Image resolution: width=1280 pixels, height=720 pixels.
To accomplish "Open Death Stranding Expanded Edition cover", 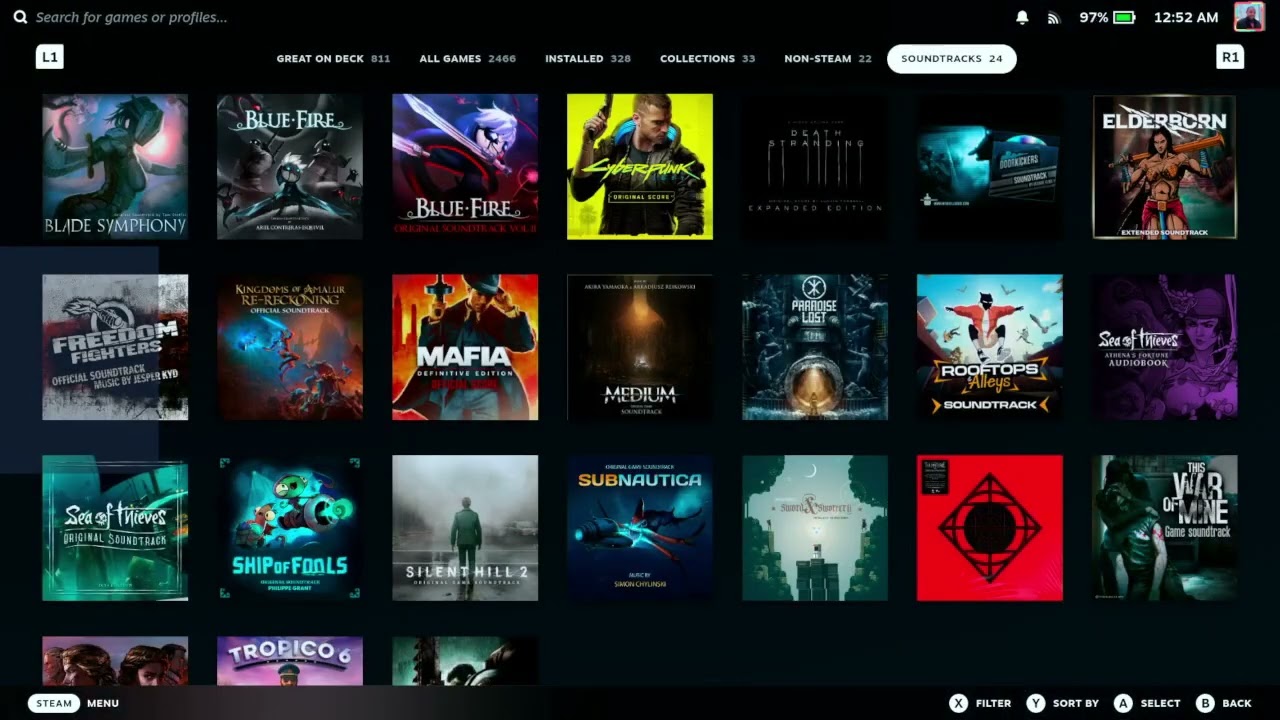I will click(x=815, y=167).
